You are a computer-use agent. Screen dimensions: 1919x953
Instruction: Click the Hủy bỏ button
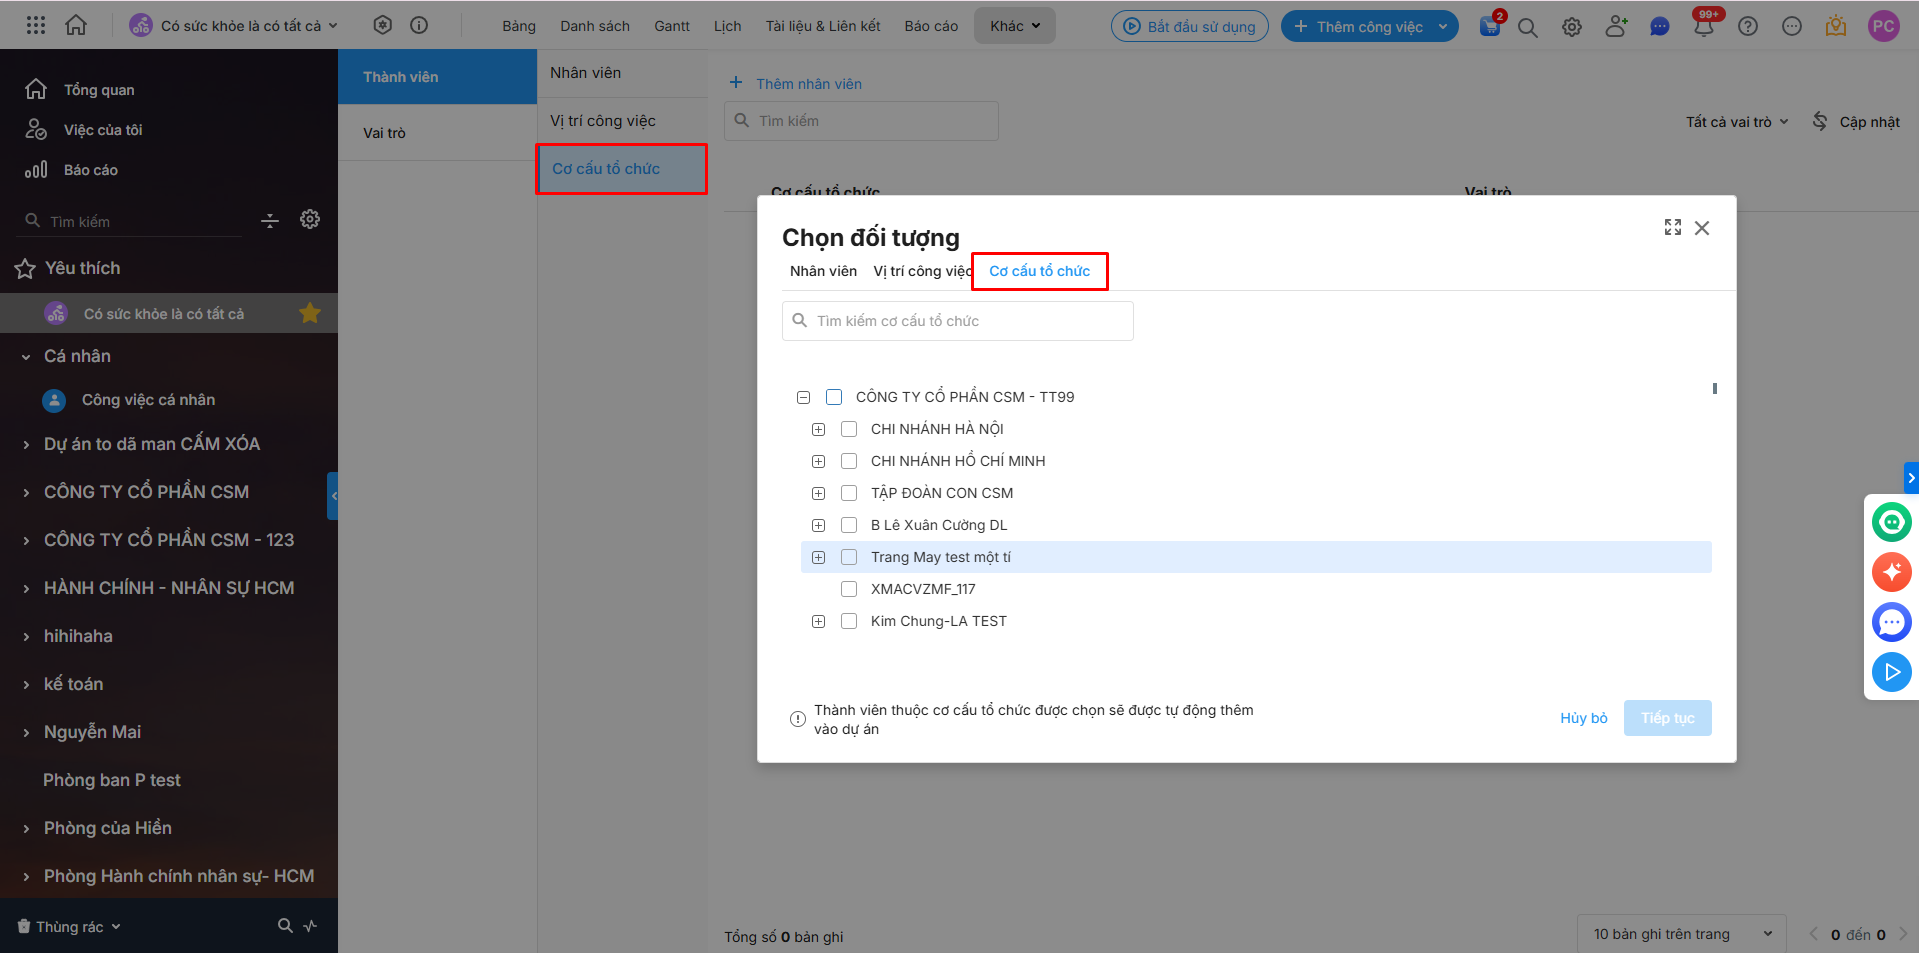click(x=1583, y=718)
